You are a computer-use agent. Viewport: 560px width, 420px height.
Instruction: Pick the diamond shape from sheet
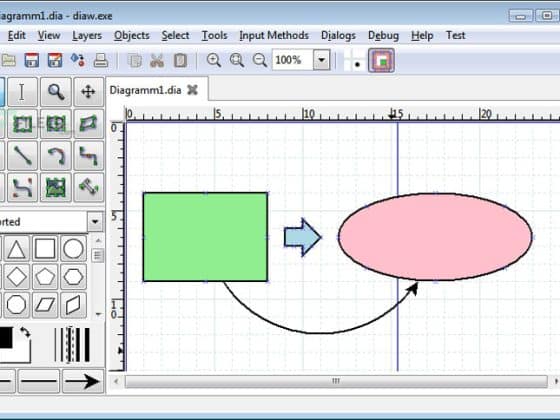(16, 276)
